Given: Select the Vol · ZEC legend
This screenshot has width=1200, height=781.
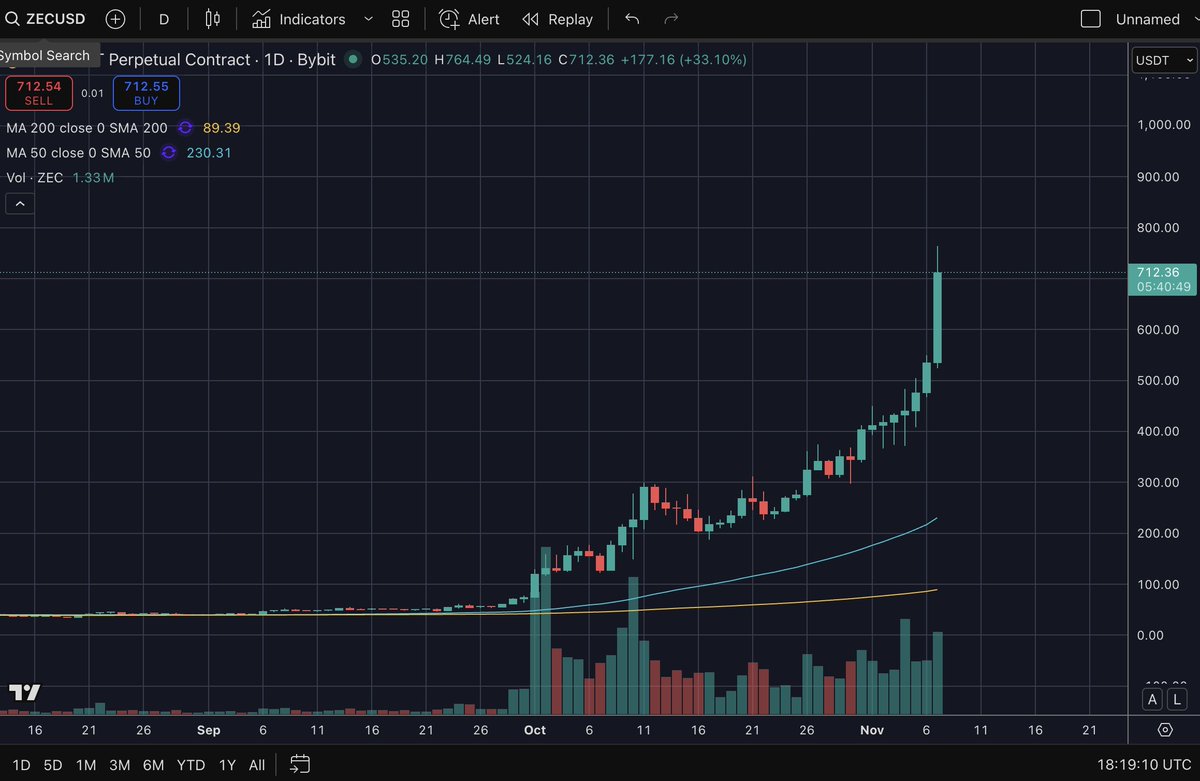Looking at the screenshot, I should click(34, 178).
